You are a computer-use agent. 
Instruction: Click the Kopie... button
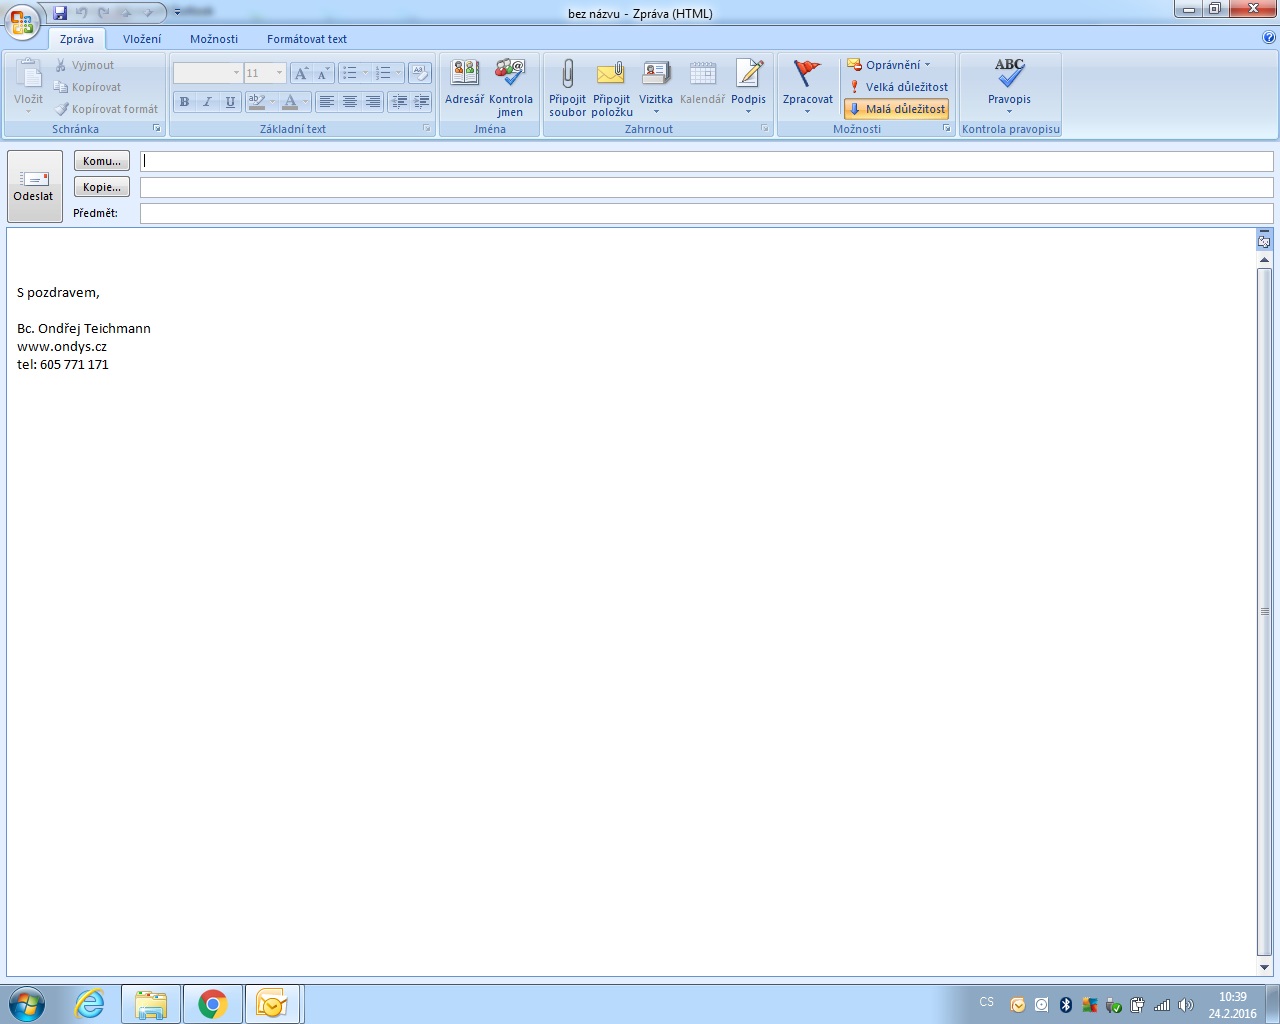(102, 187)
